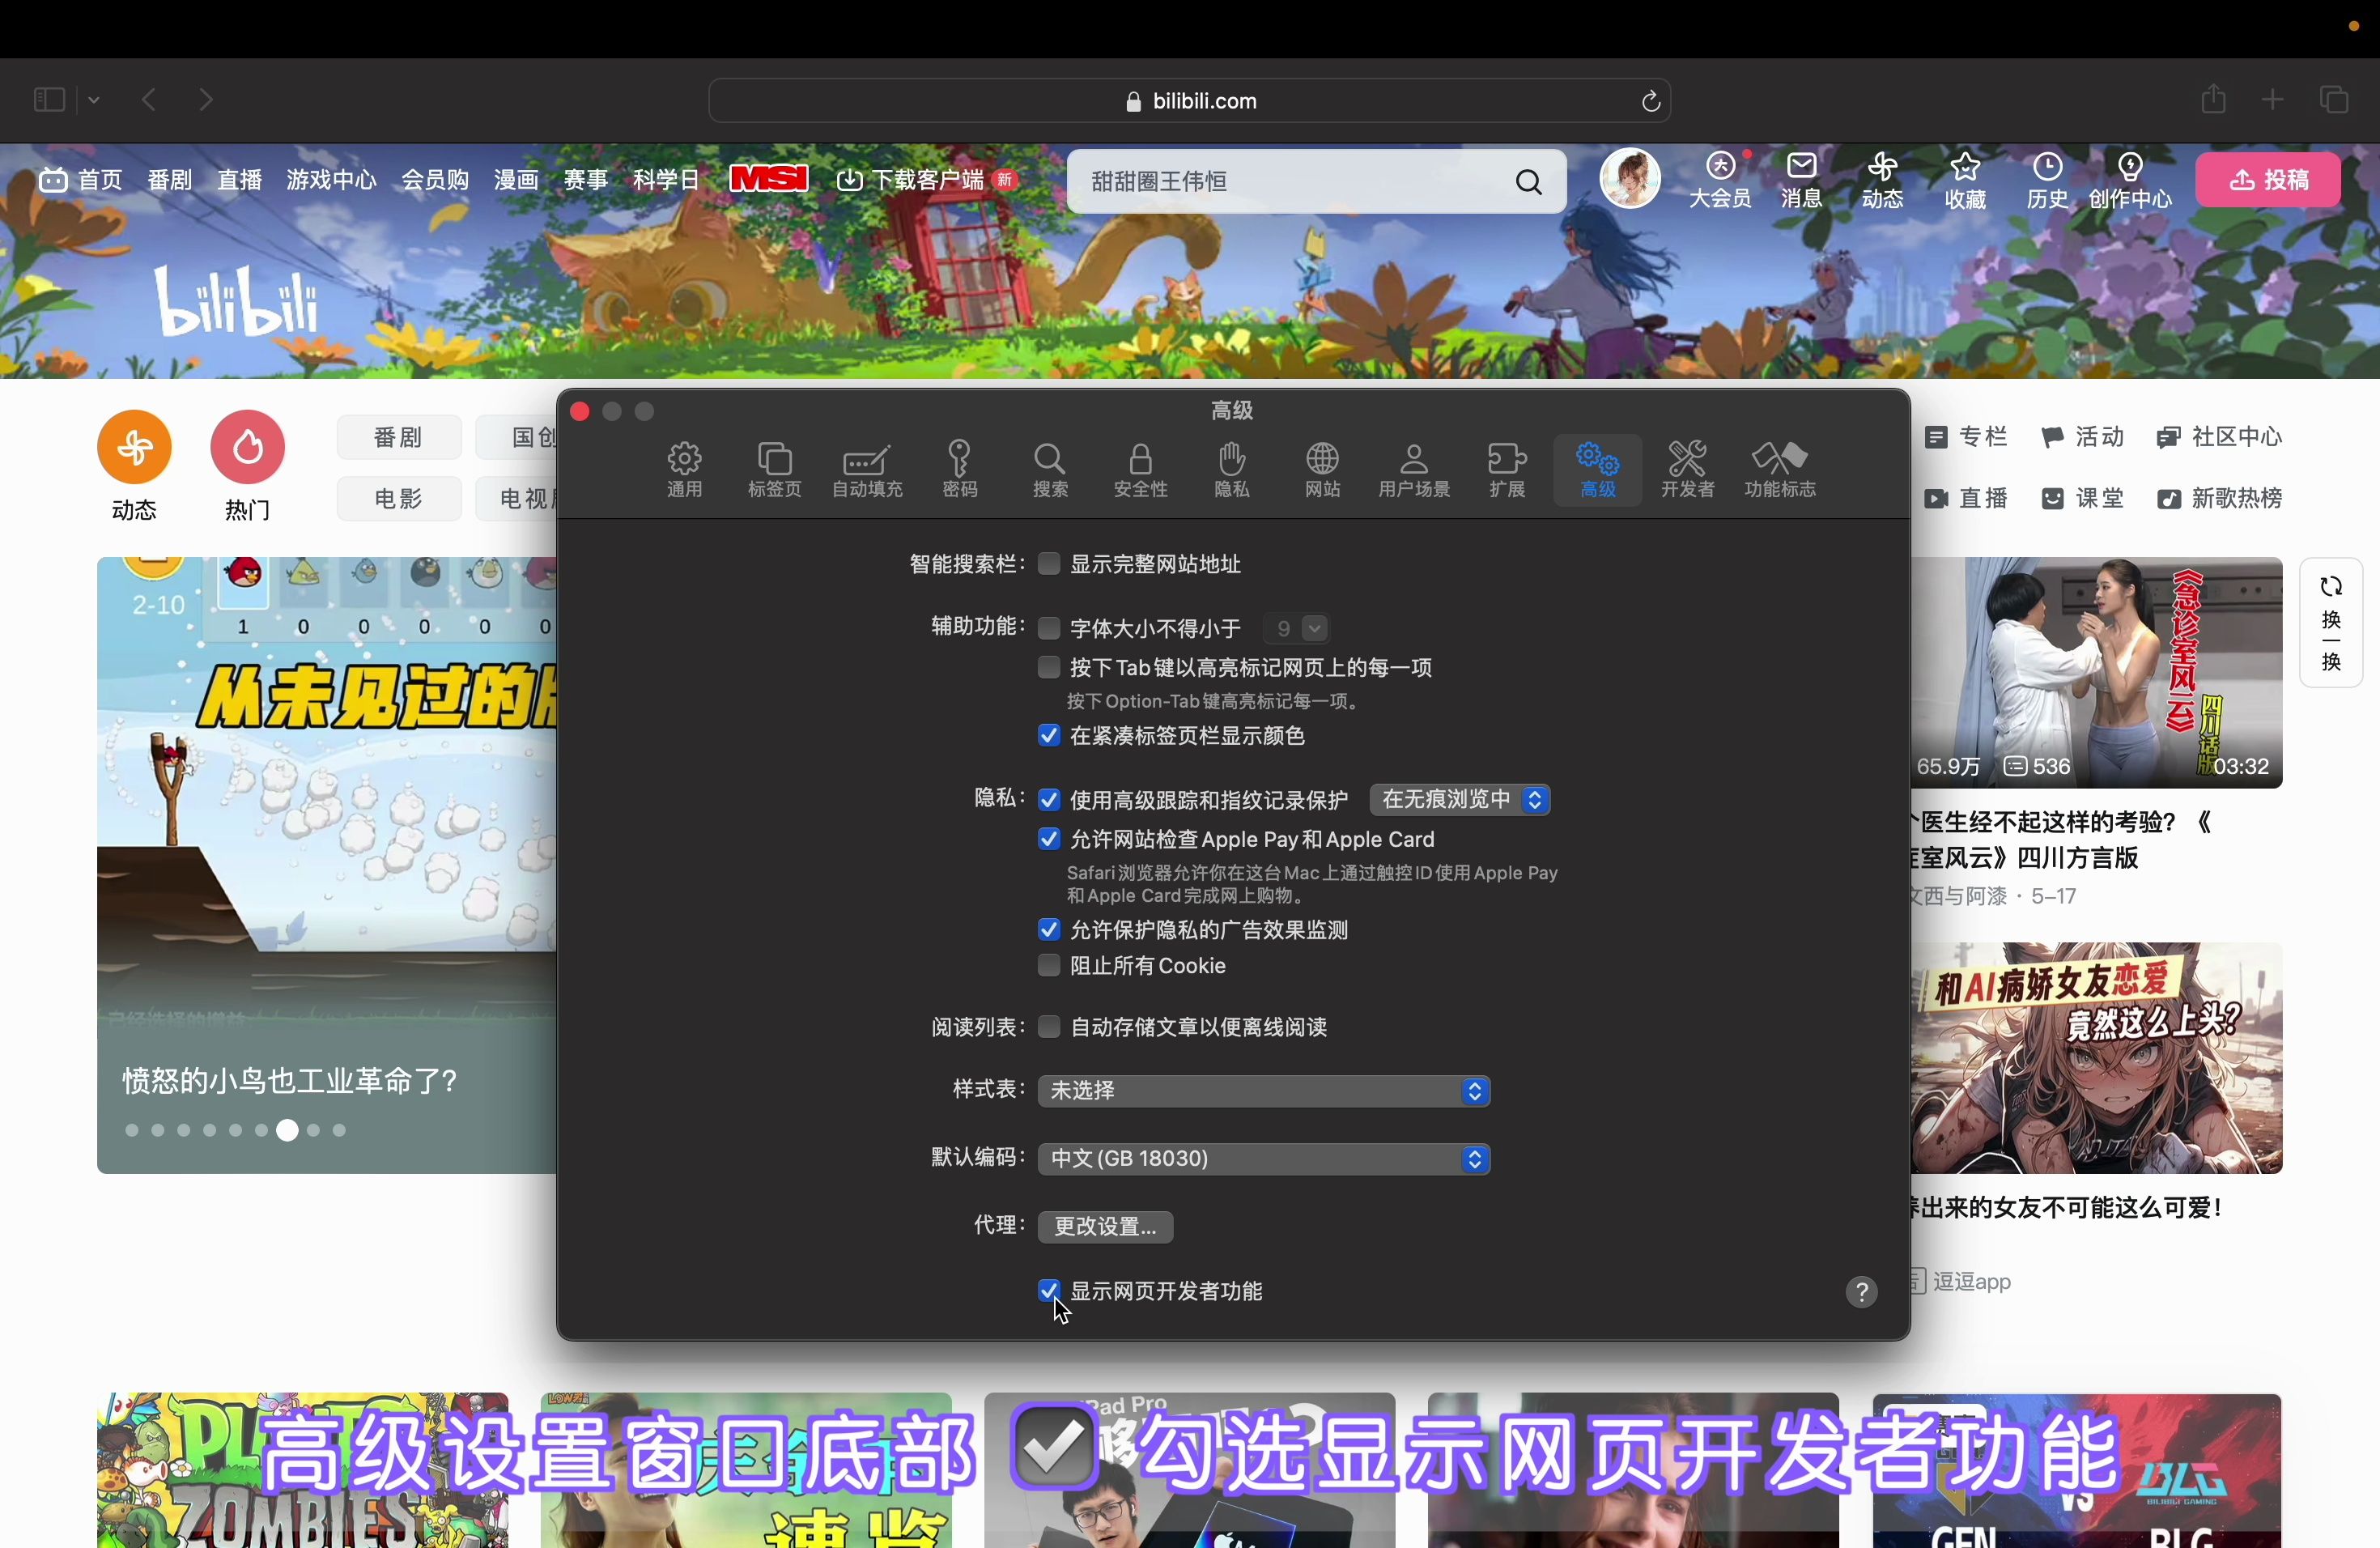Open 大会员 icon in bilibili header
The image size is (2380, 1548).
click(x=1720, y=180)
